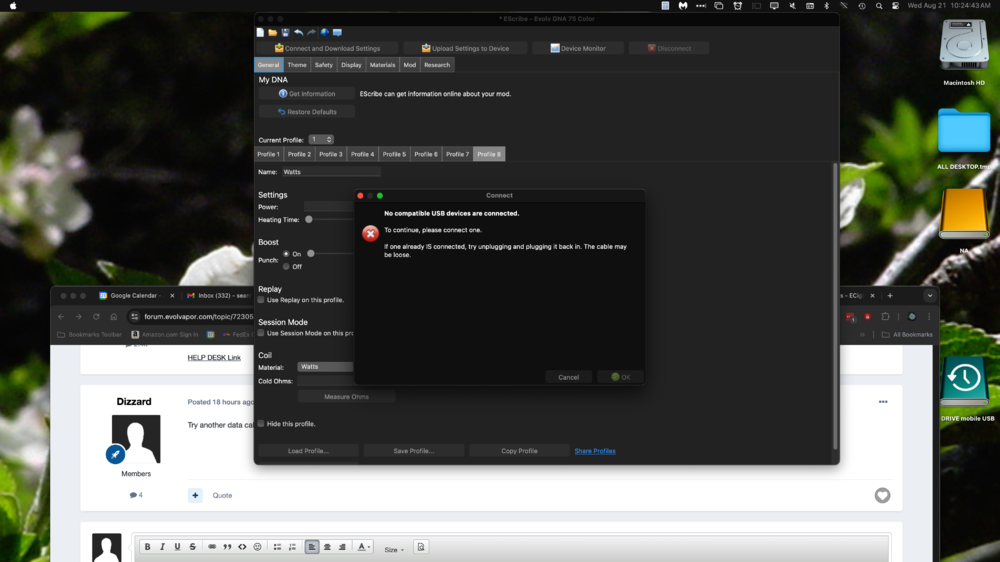Switch to the Materials tab
Image resolution: width=1000 pixels, height=562 pixels.
click(x=382, y=65)
